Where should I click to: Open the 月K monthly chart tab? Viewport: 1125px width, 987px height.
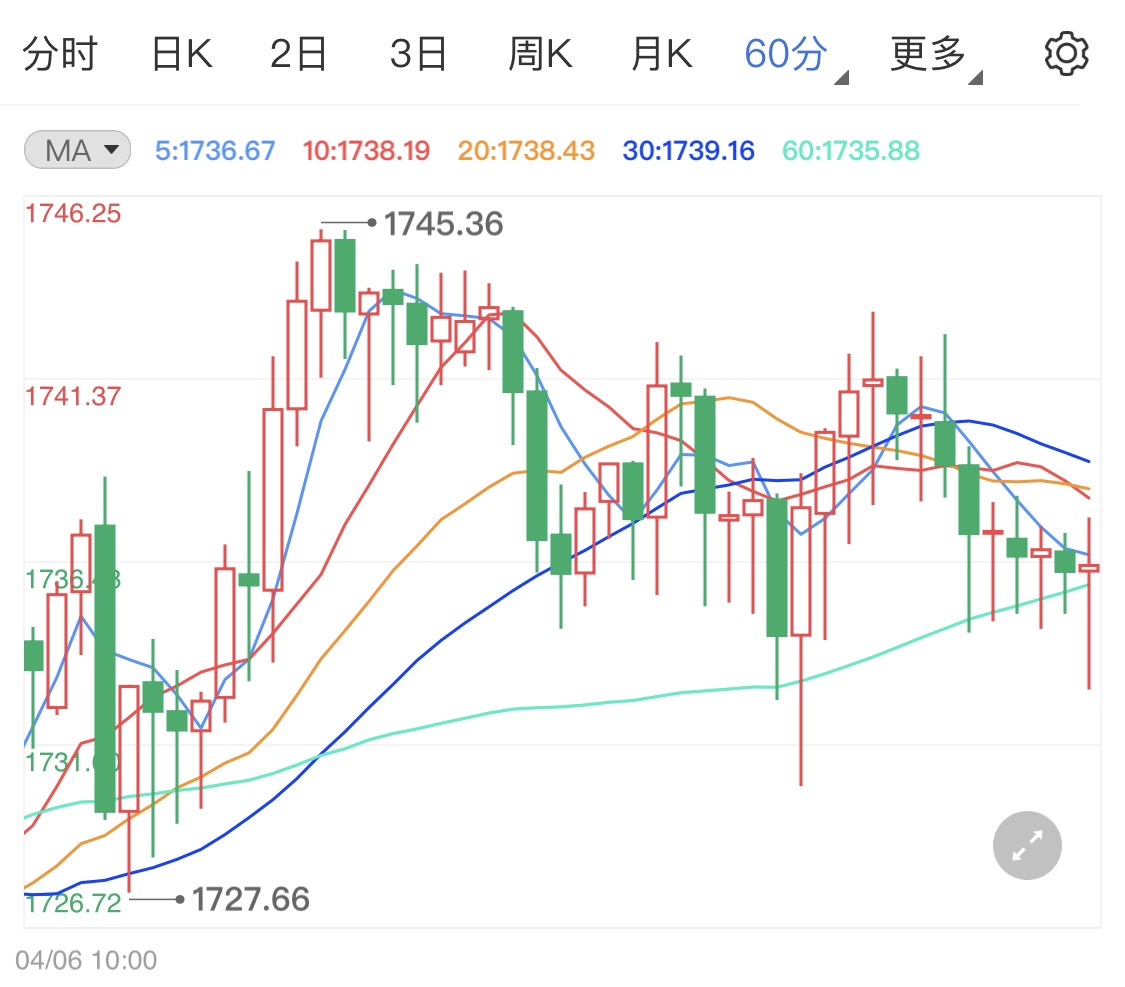662,54
